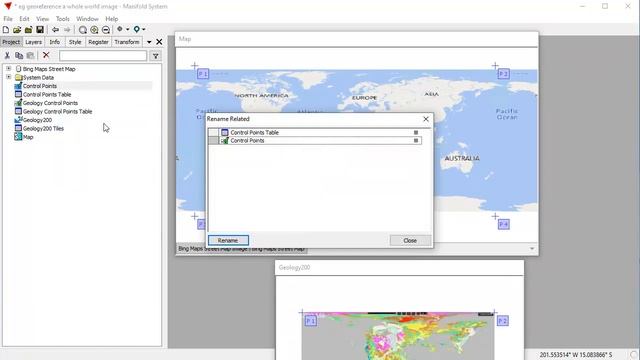Viewport: 640px width, 360px height.
Task: Expand the System Data folder
Action: pos(9,77)
